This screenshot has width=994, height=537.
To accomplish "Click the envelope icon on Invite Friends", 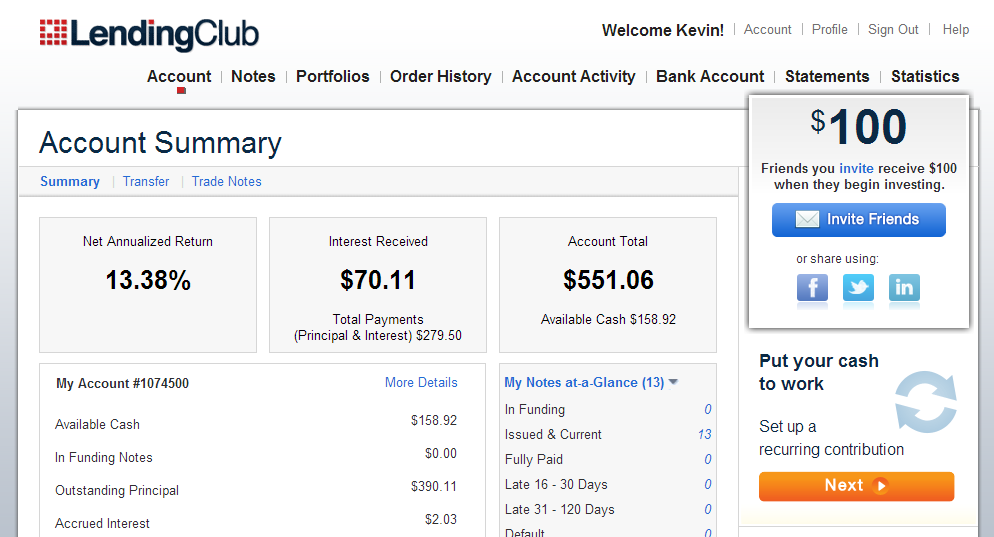I will 807,219.
